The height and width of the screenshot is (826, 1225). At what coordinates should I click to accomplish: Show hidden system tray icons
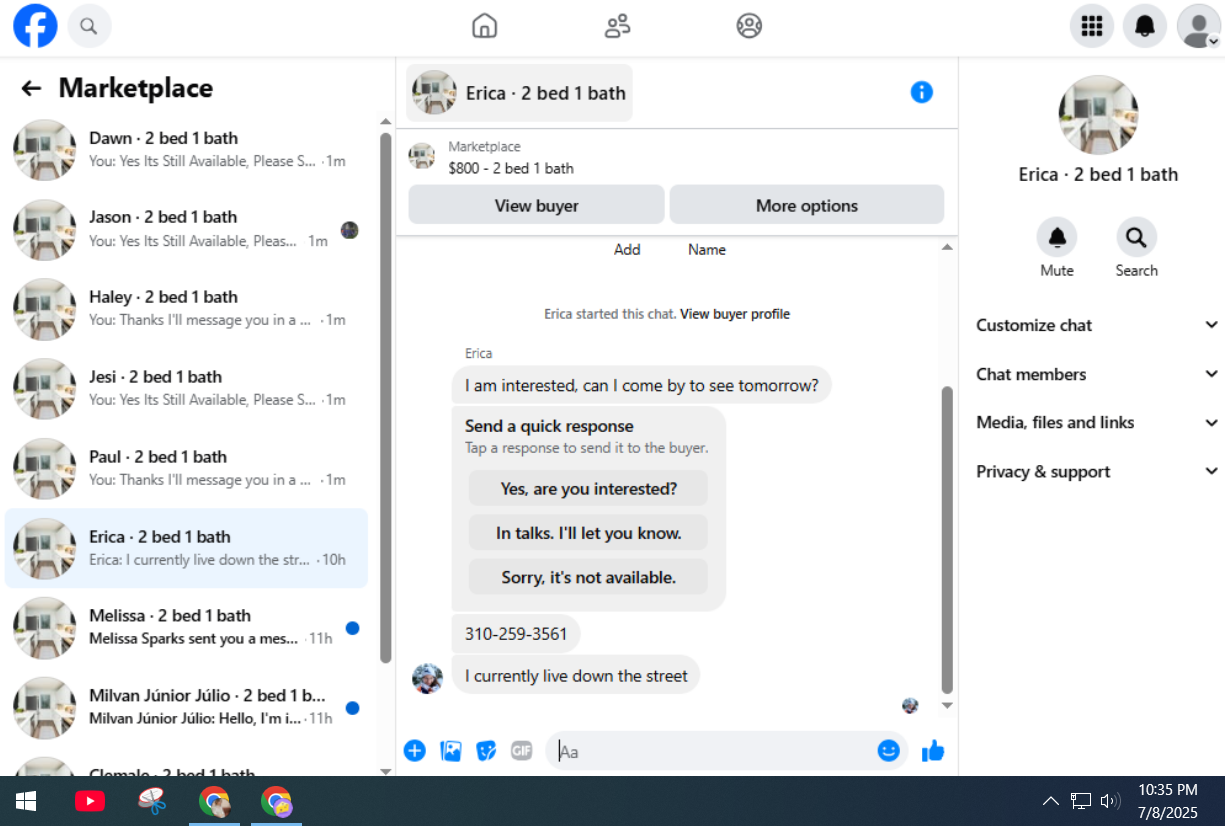[x=1051, y=801]
